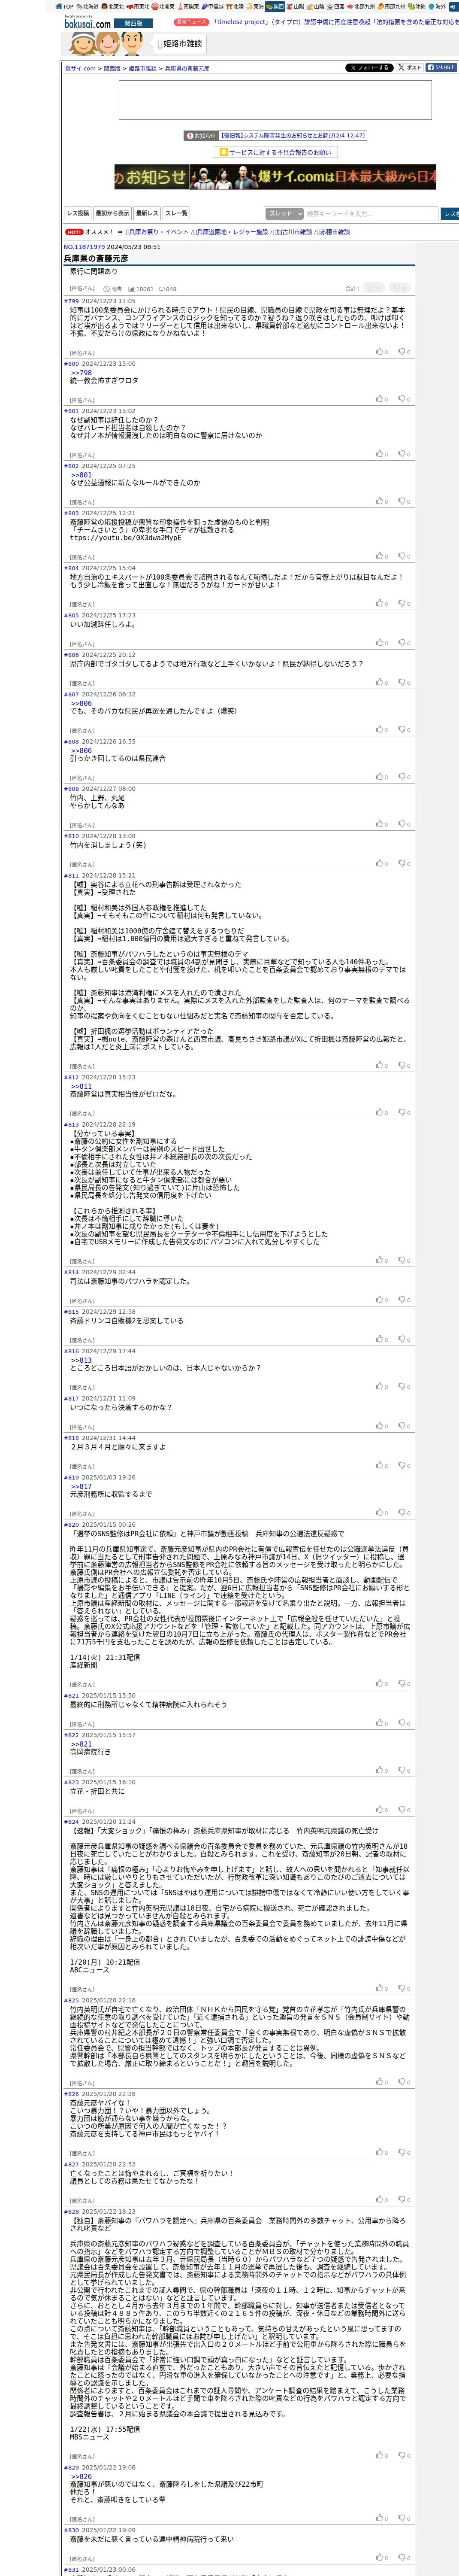
Task: Click the >>811 reply anchor
Action: [81, 1086]
